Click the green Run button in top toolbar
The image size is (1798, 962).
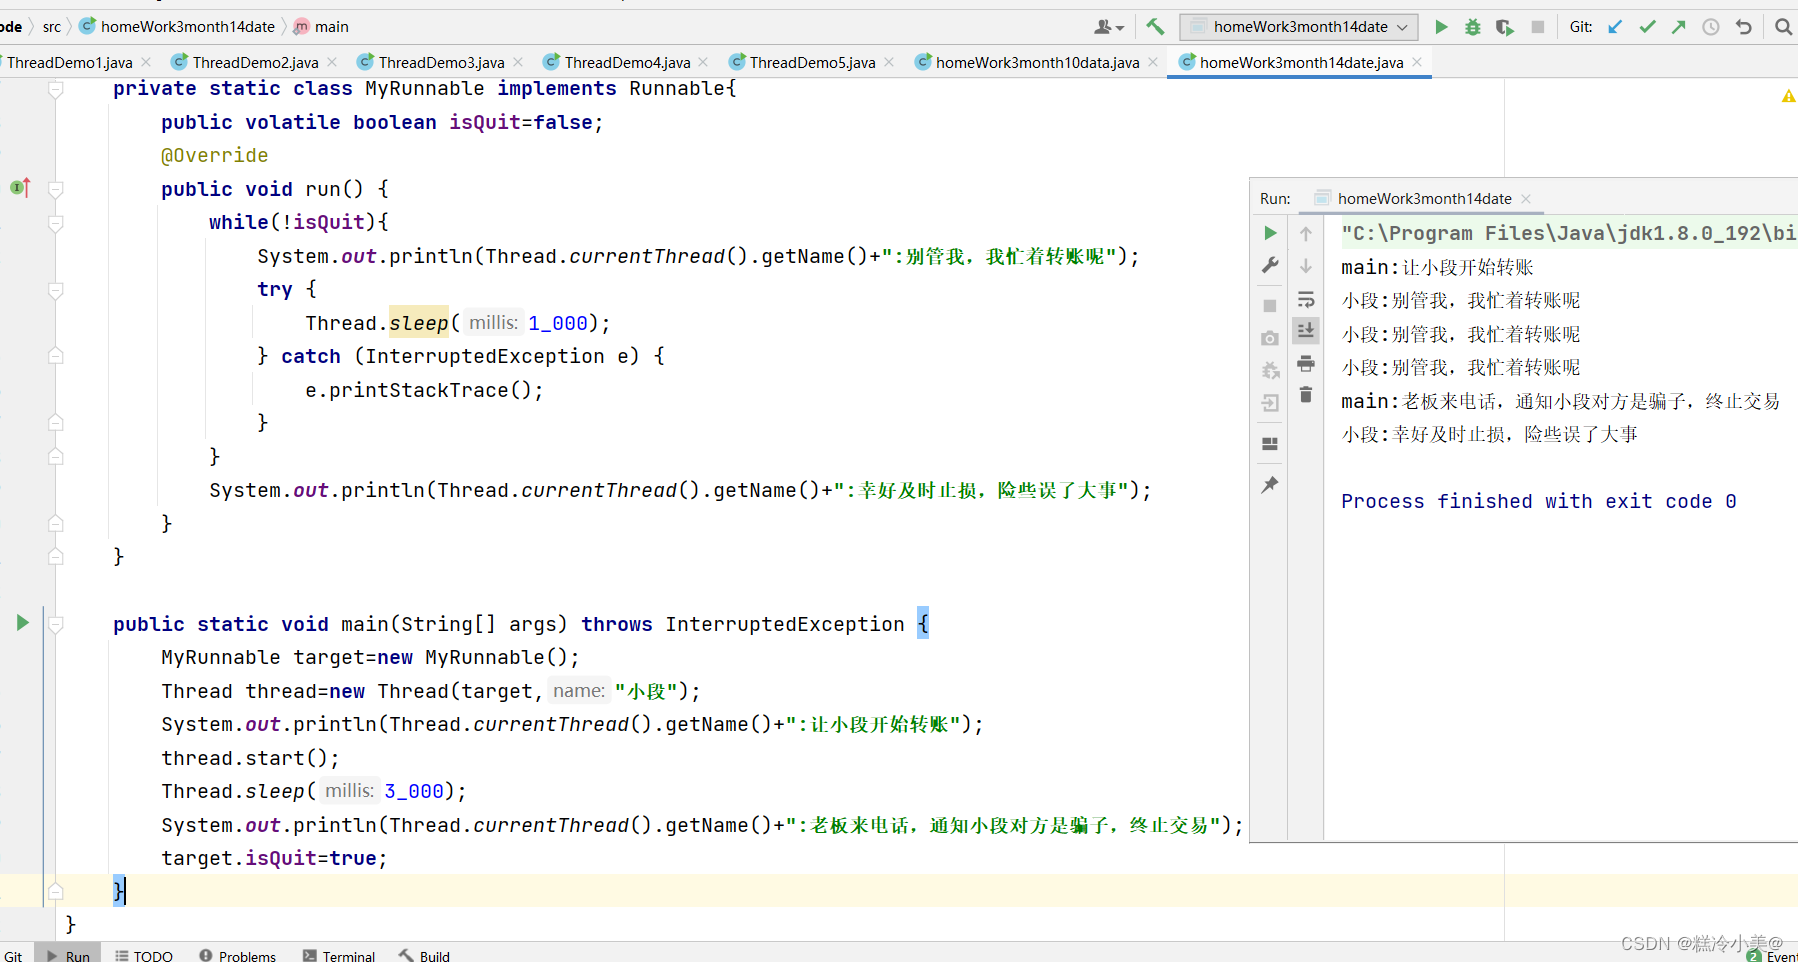[1441, 27]
